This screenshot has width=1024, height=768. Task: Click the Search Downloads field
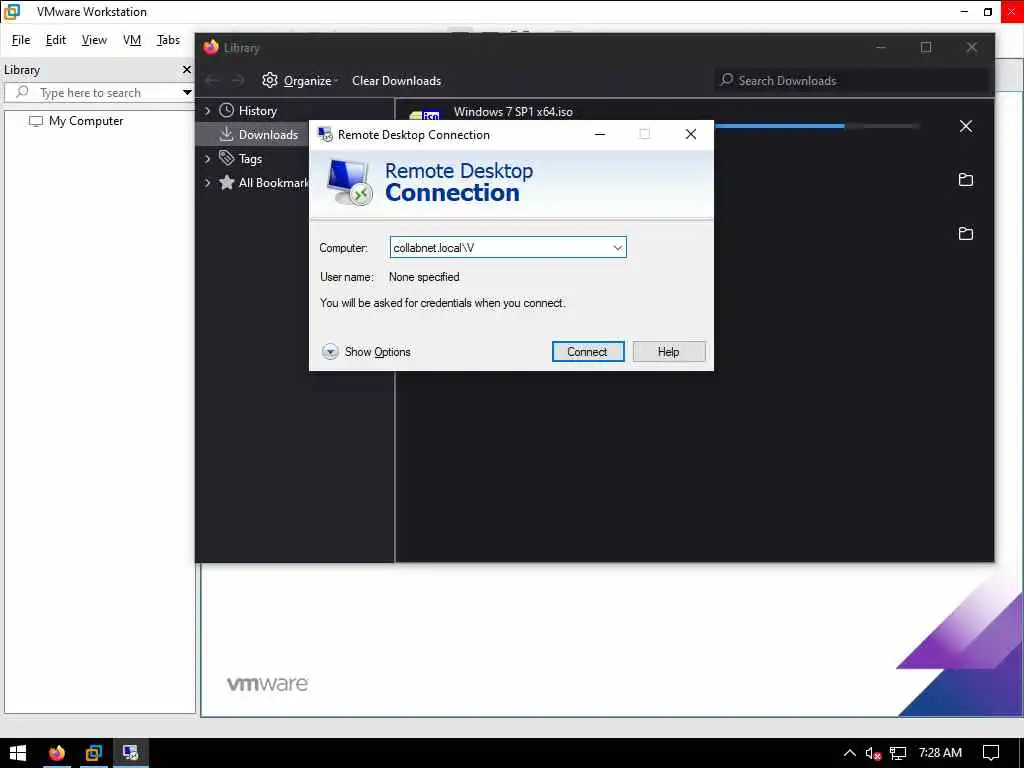point(851,80)
